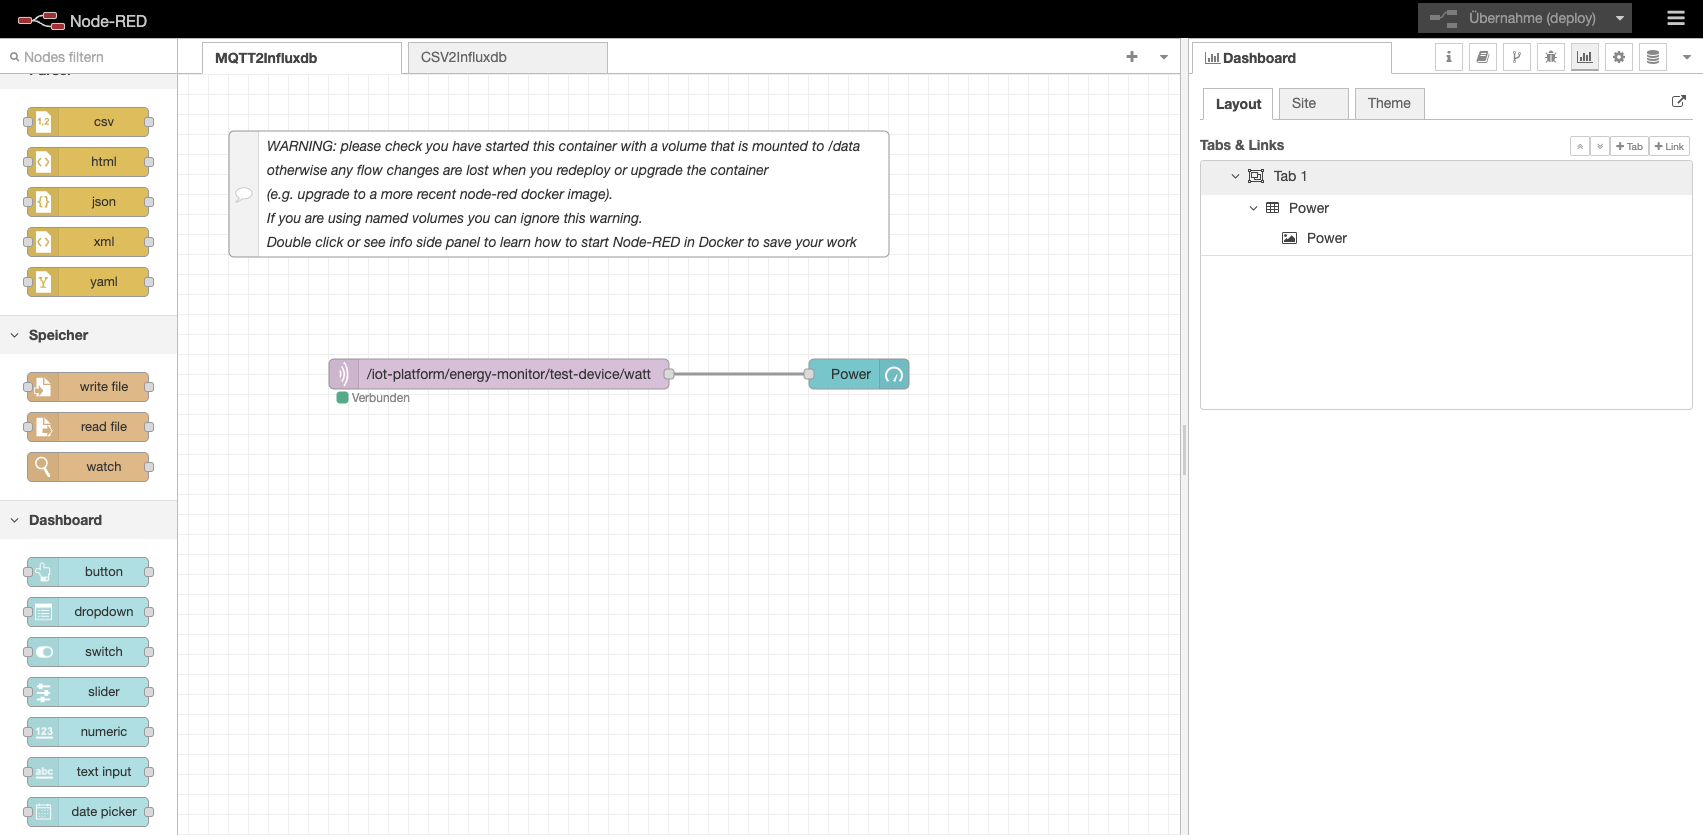Collapse the Power group in layout tree
1703x835 pixels.
click(x=1253, y=208)
